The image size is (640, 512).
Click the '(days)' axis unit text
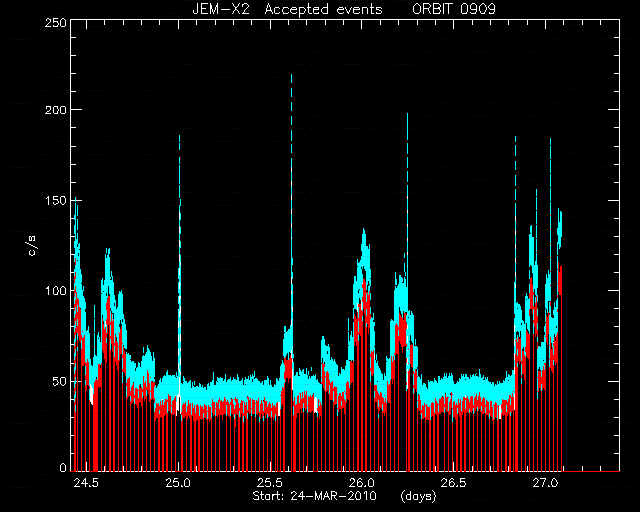418,496
